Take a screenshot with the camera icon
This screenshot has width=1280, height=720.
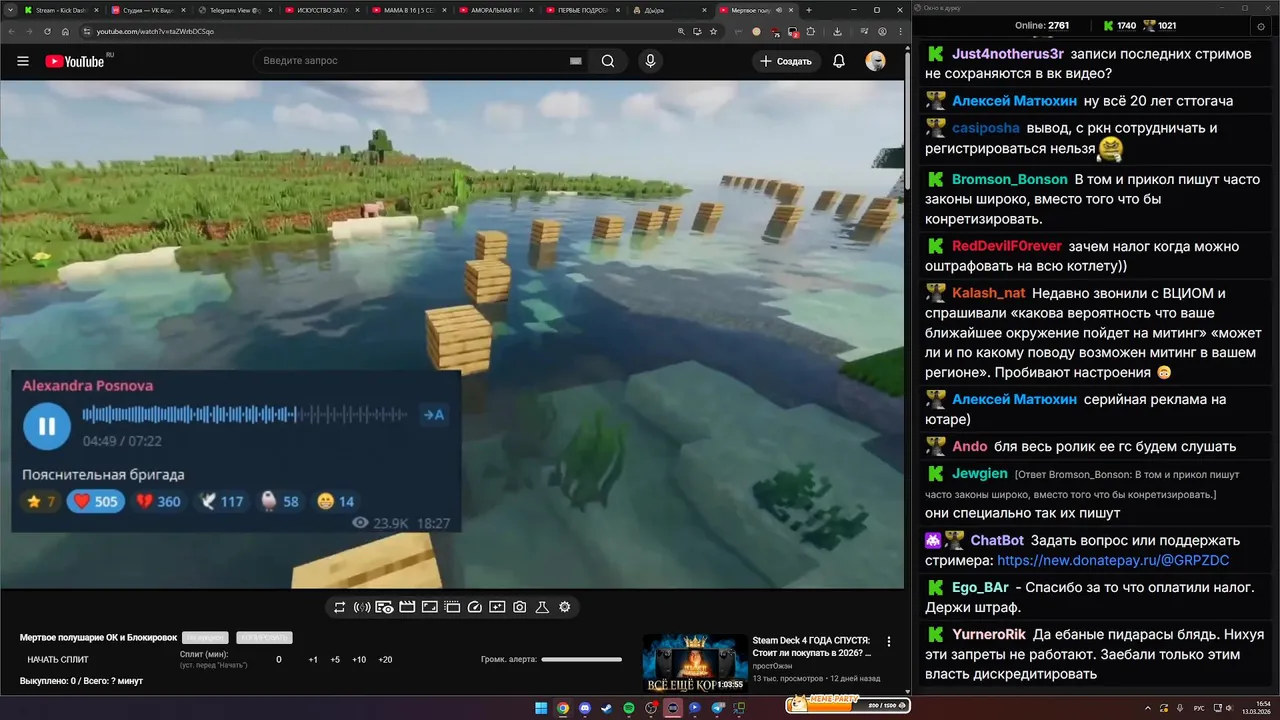(520, 607)
